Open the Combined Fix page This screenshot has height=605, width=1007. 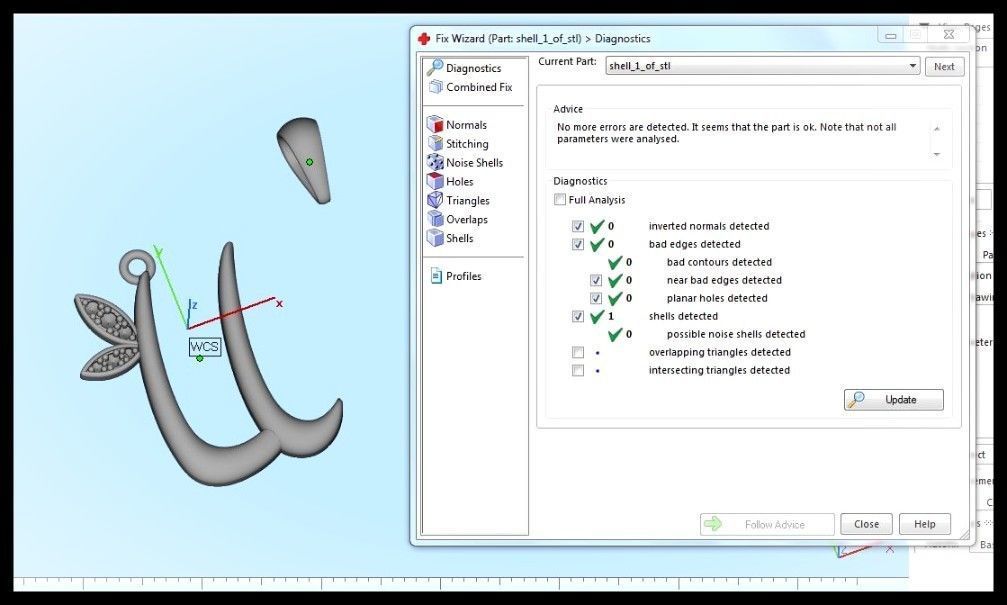[x=470, y=87]
